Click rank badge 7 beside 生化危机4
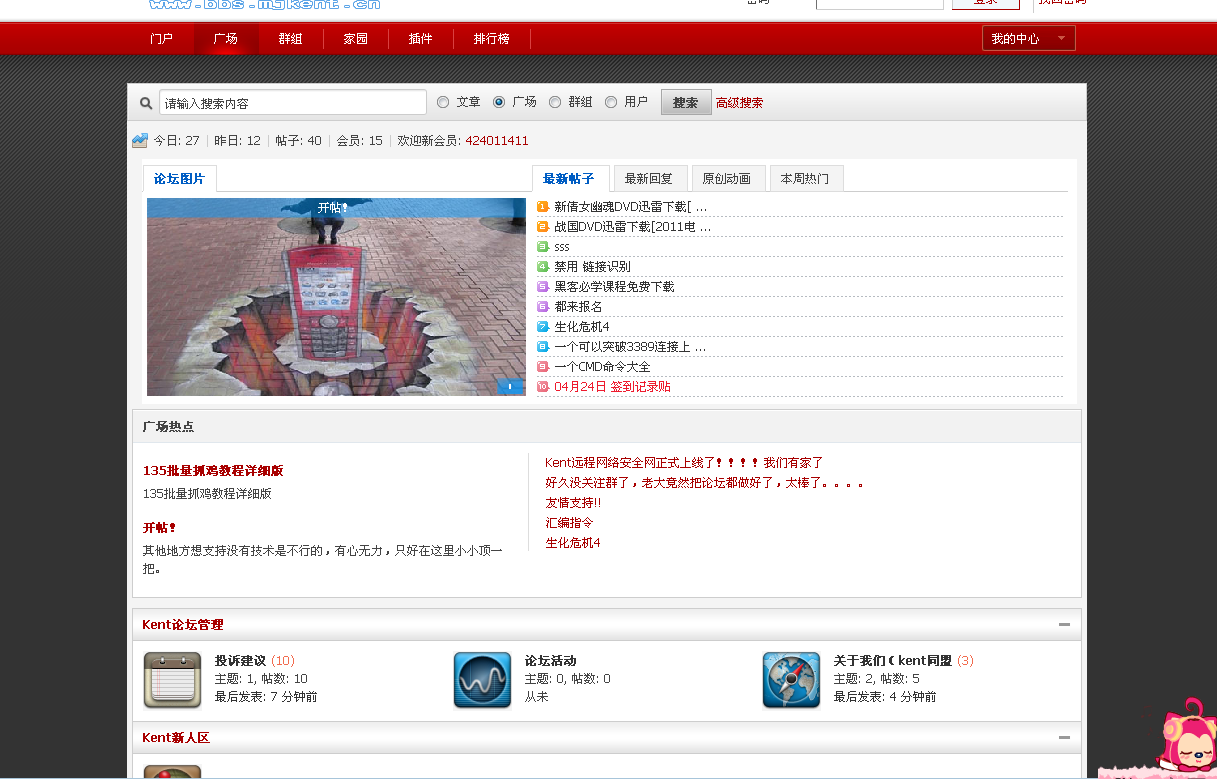Screen dimensions: 1217x779 (x=543, y=327)
